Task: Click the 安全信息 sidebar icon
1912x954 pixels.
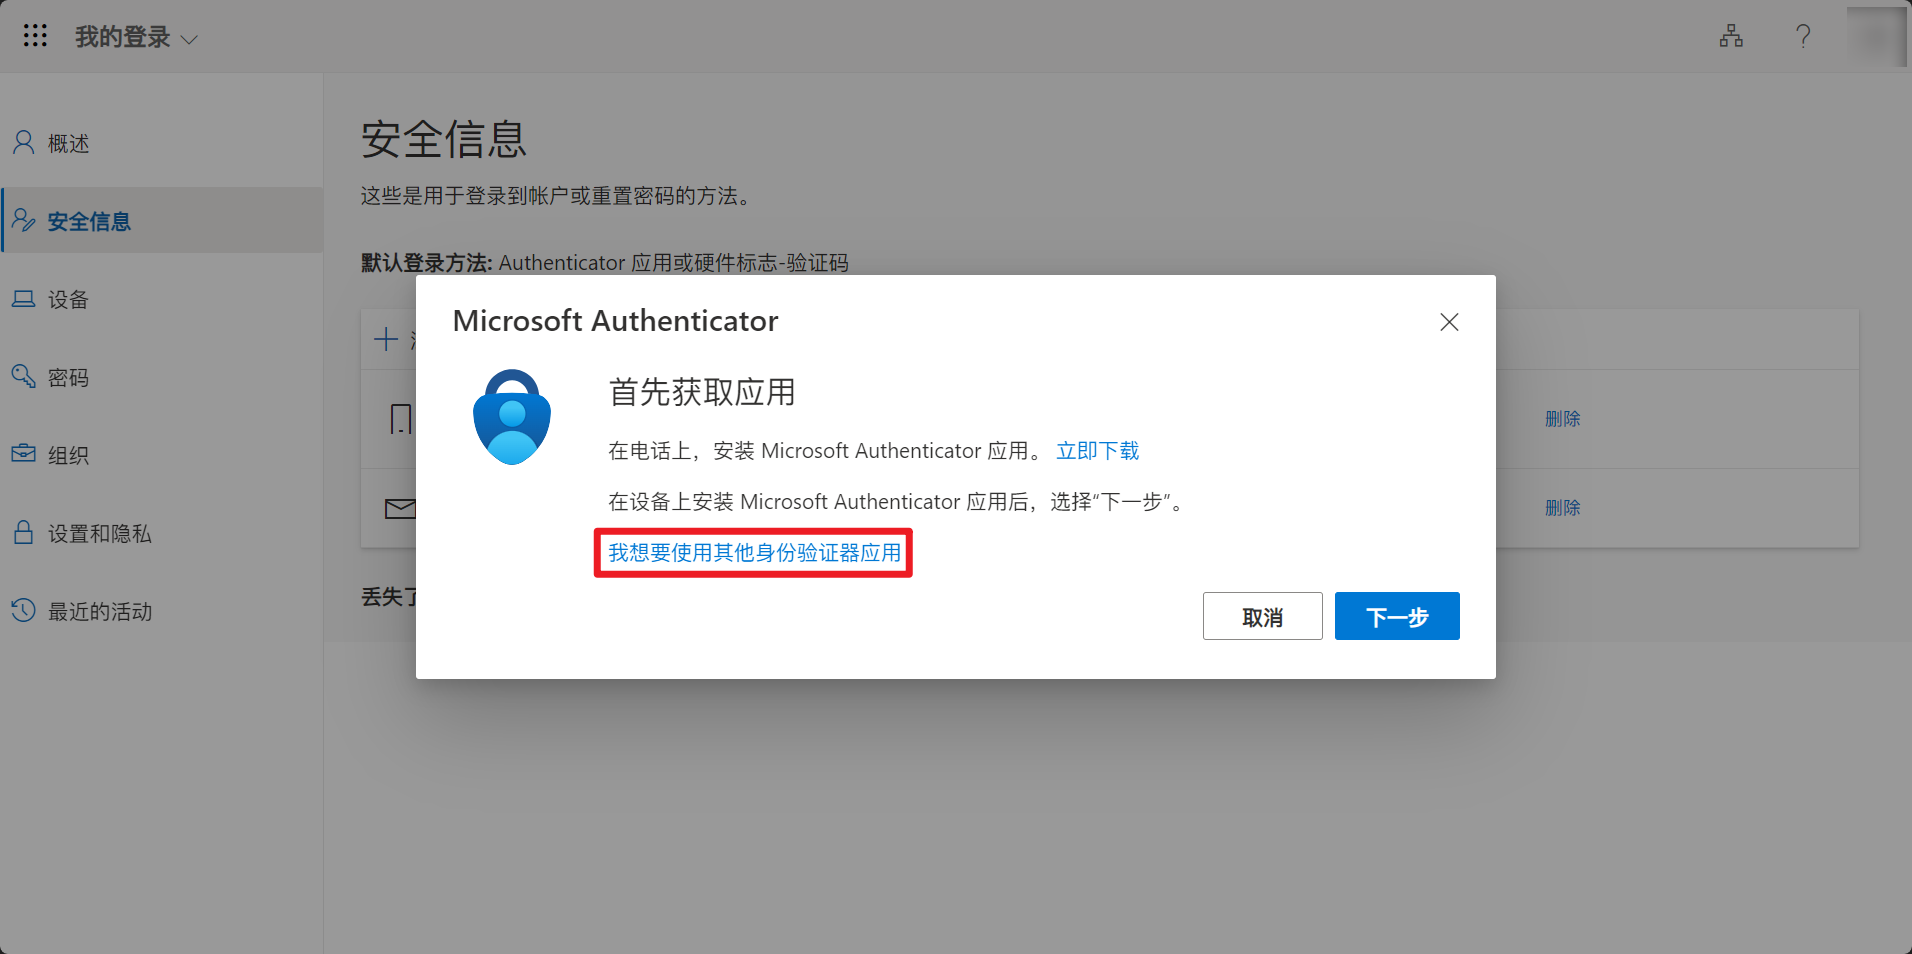Action: [x=23, y=220]
